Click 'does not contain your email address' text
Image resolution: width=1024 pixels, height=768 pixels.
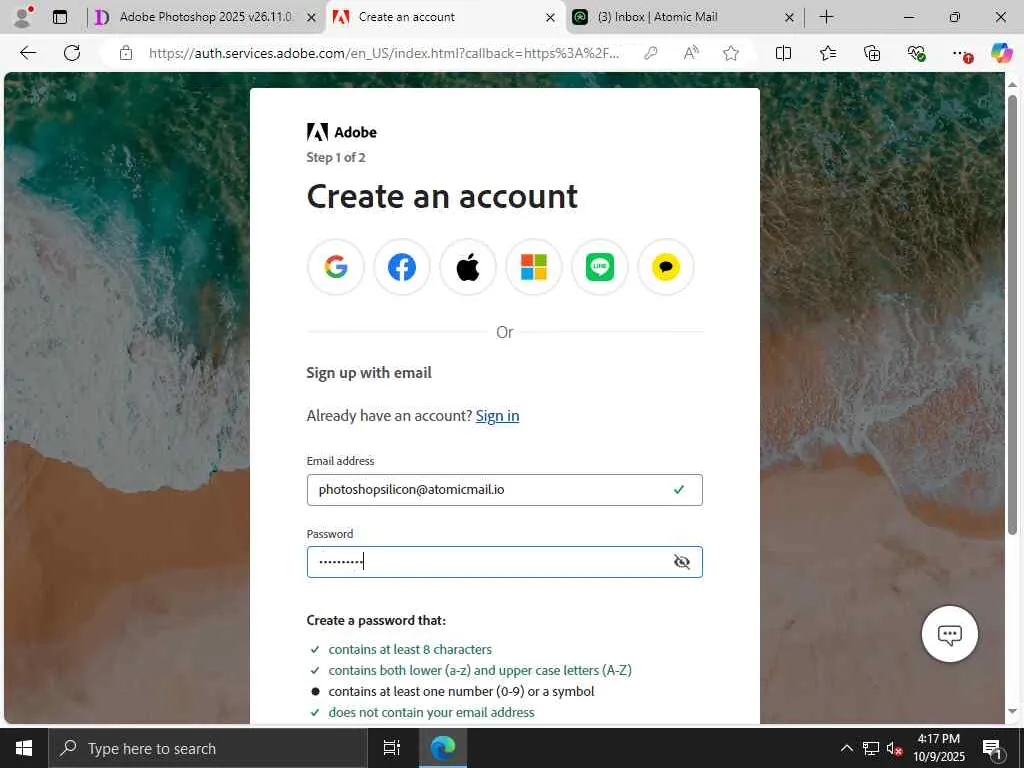coord(431,712)
